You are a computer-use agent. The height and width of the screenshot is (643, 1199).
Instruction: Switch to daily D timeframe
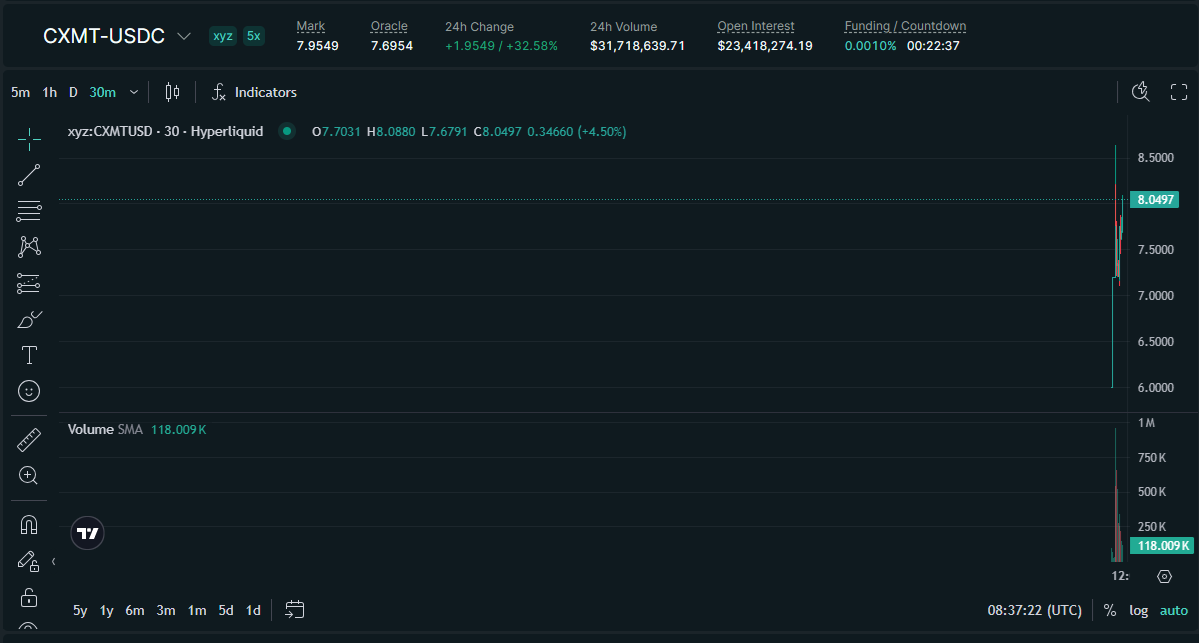(x=73, y=93)
